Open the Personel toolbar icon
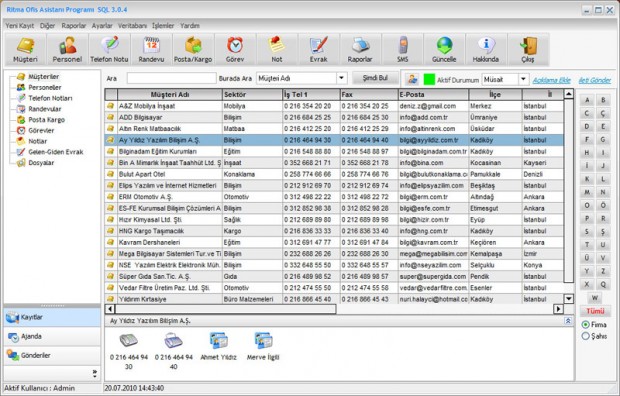 pos(67,49)
